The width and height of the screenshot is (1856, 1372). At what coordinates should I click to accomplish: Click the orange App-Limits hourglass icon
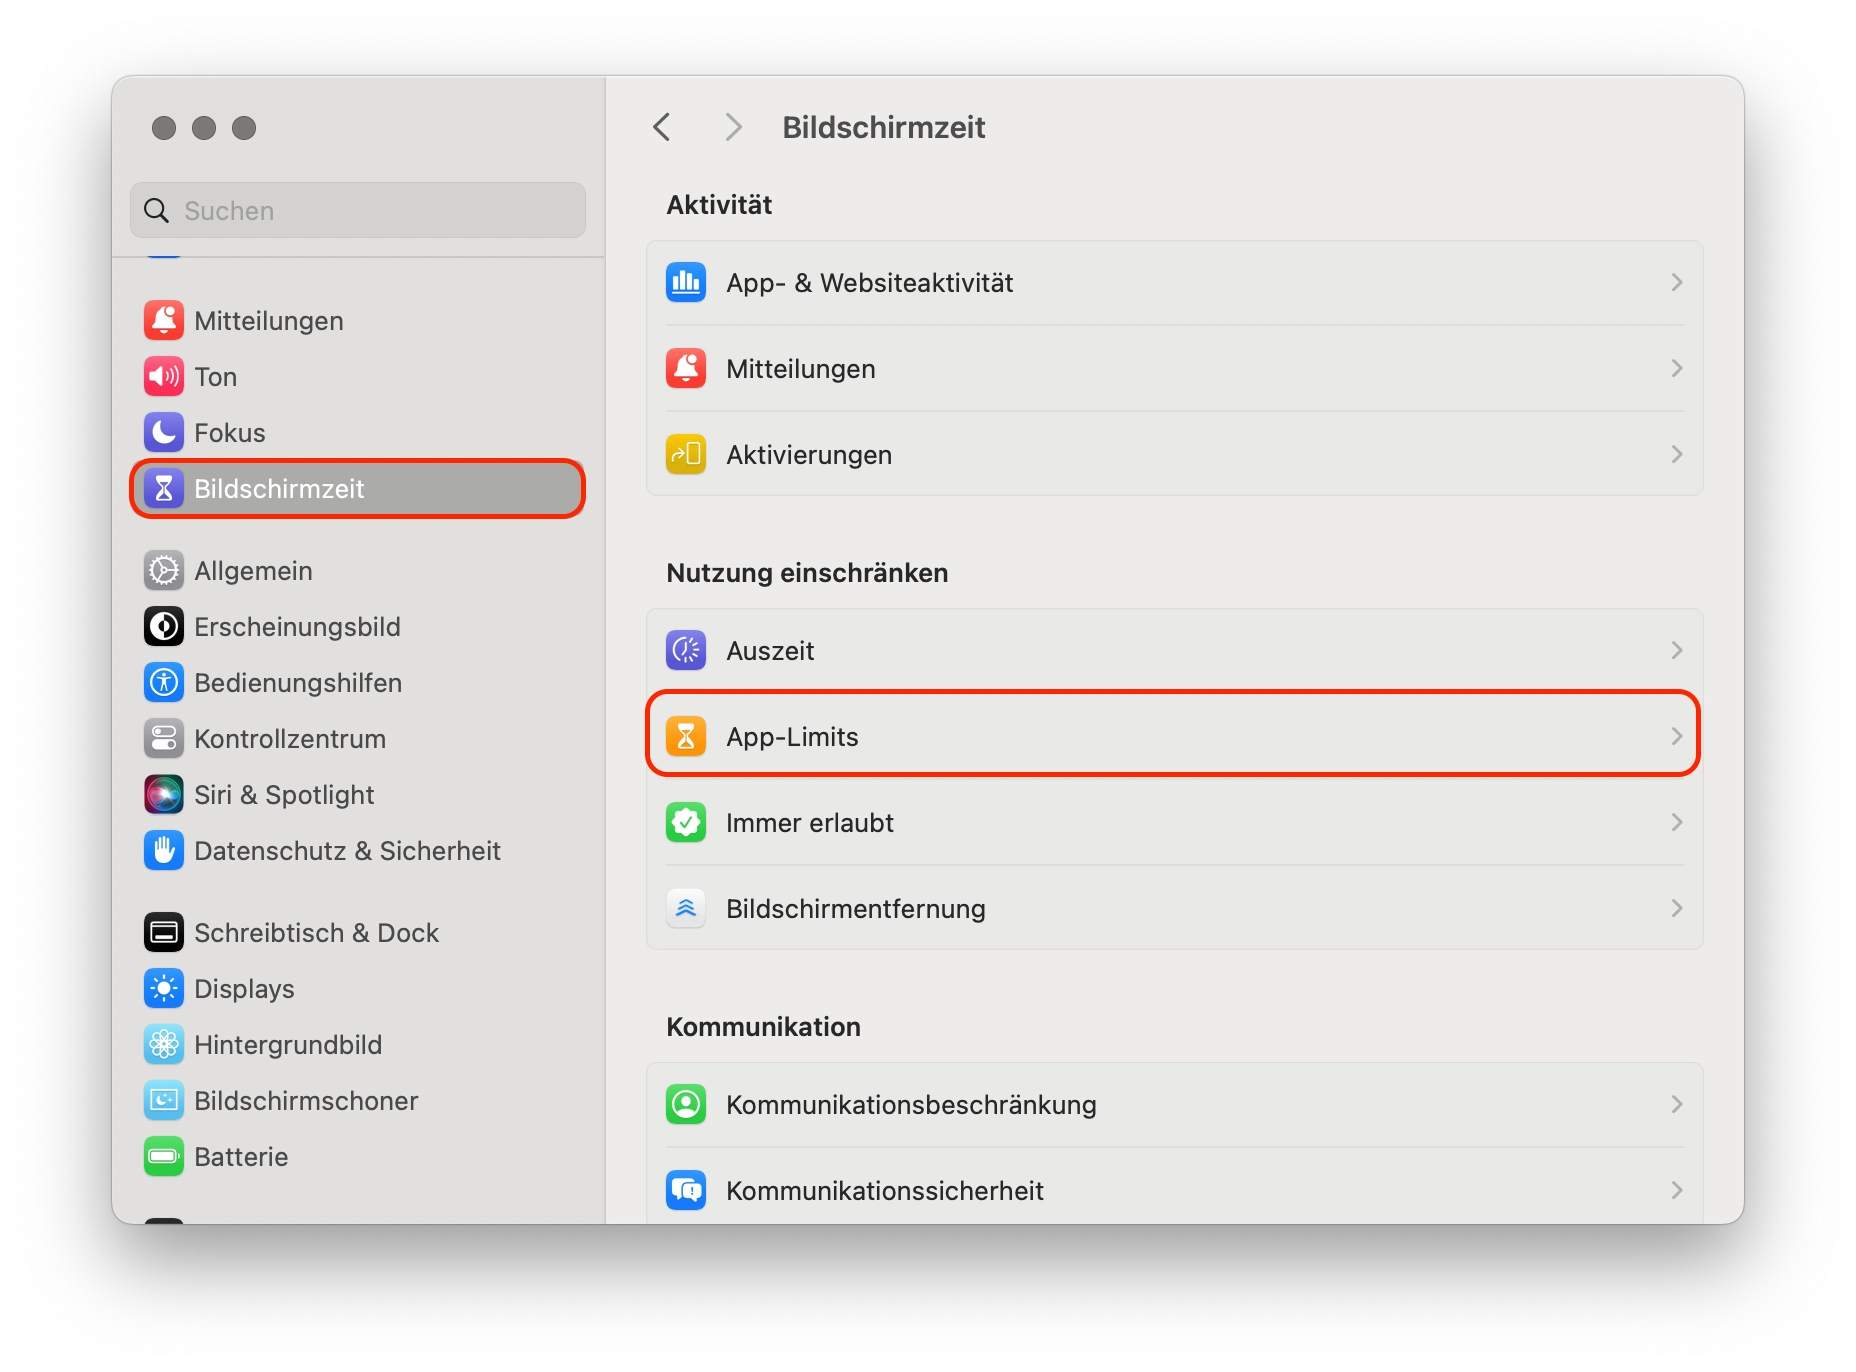(x=686, y=737)
